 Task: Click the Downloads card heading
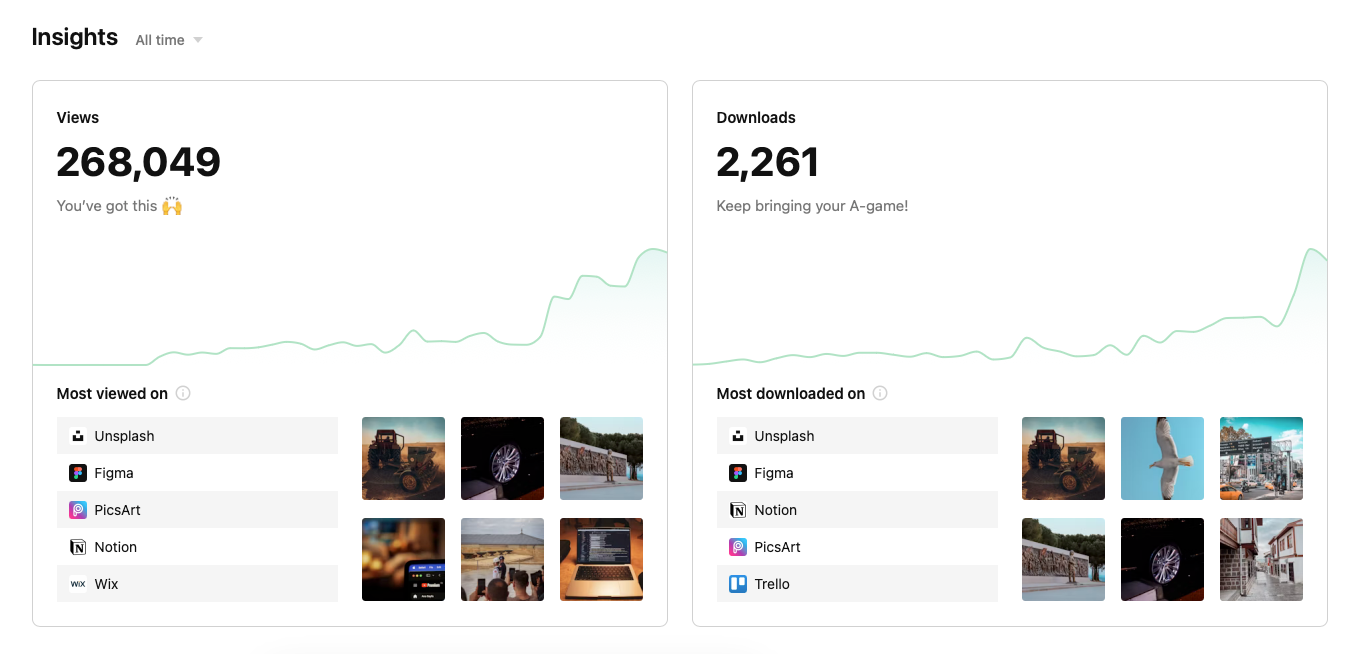756,117
